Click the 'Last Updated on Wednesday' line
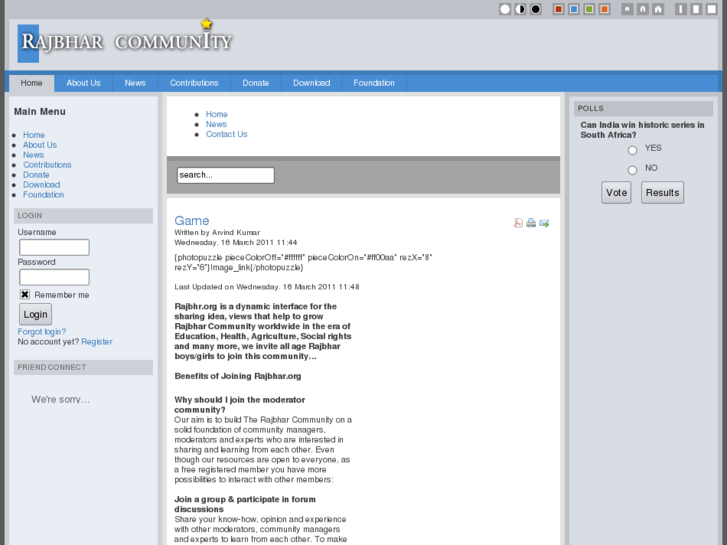This screenshot has height=545, width=727. click(267, 287)
